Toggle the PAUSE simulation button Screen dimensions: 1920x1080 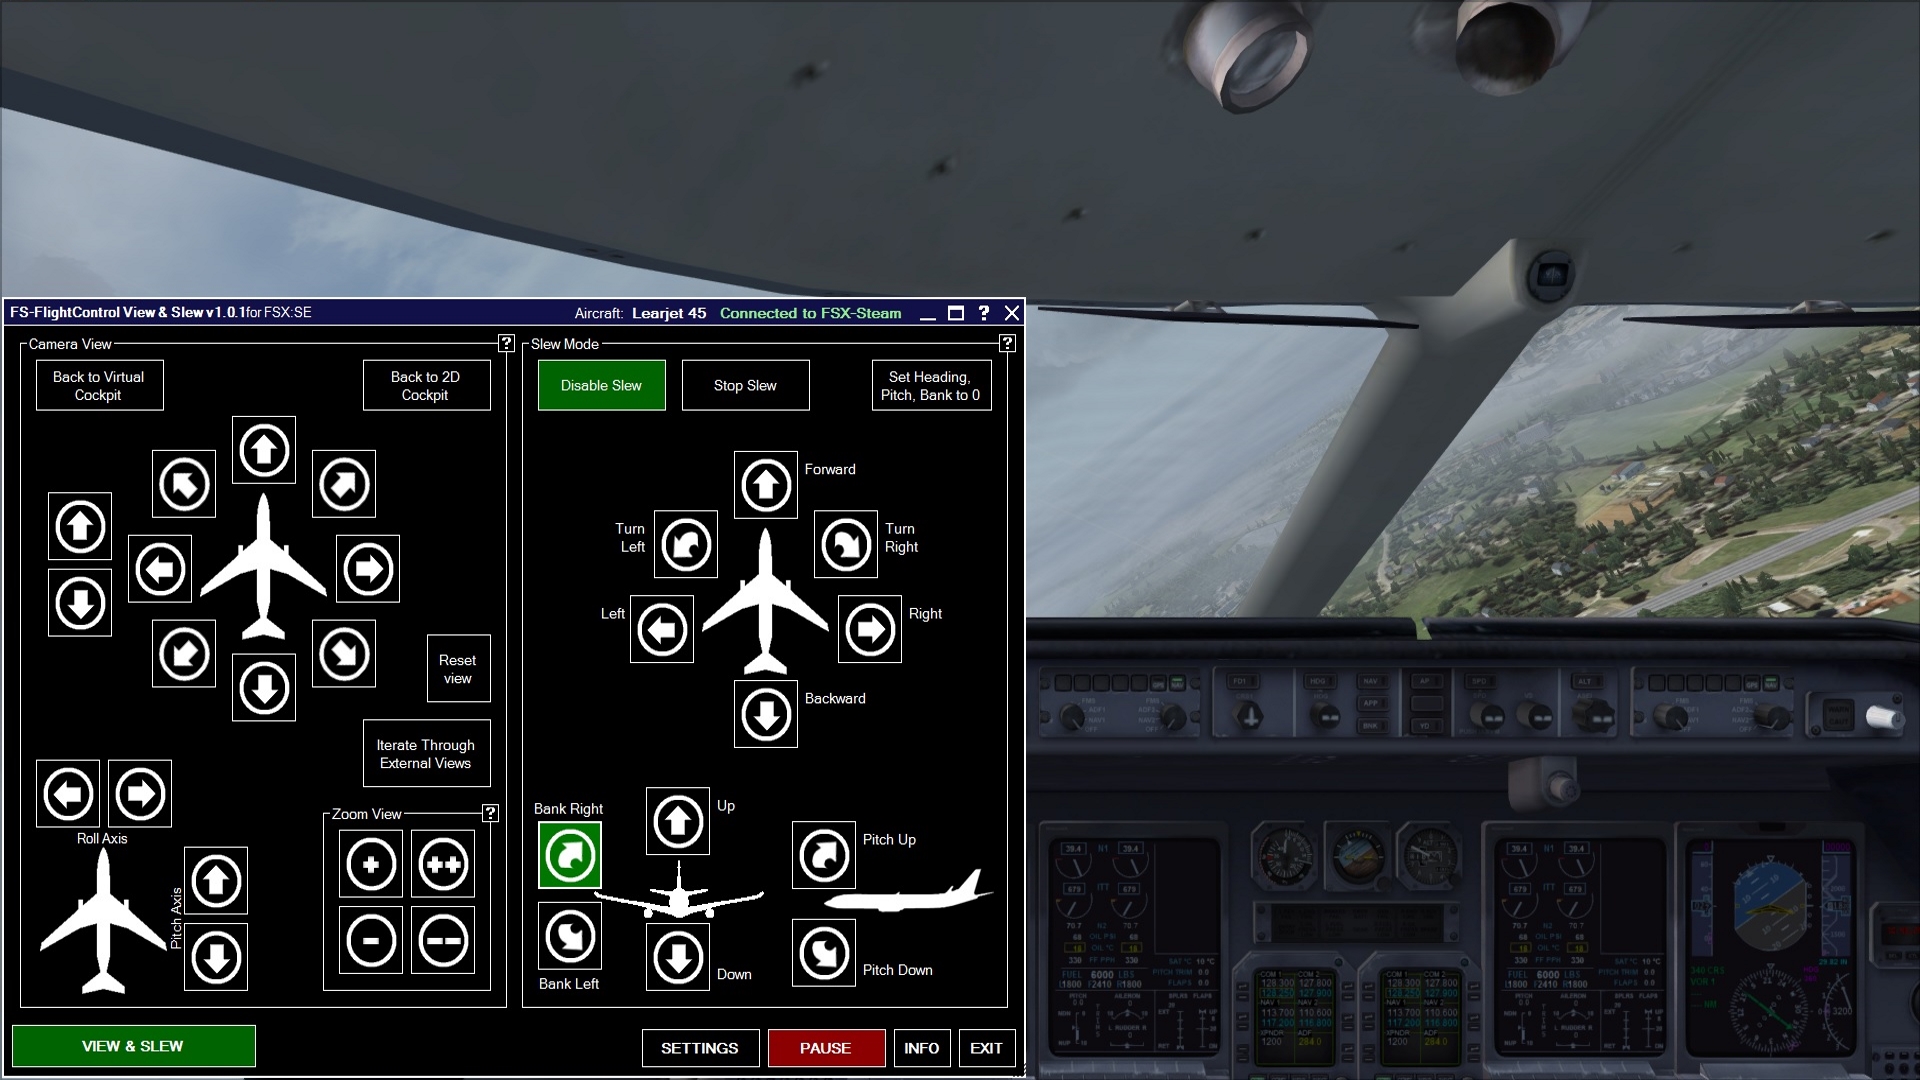pyautogui.click(x=824, y=1047)
